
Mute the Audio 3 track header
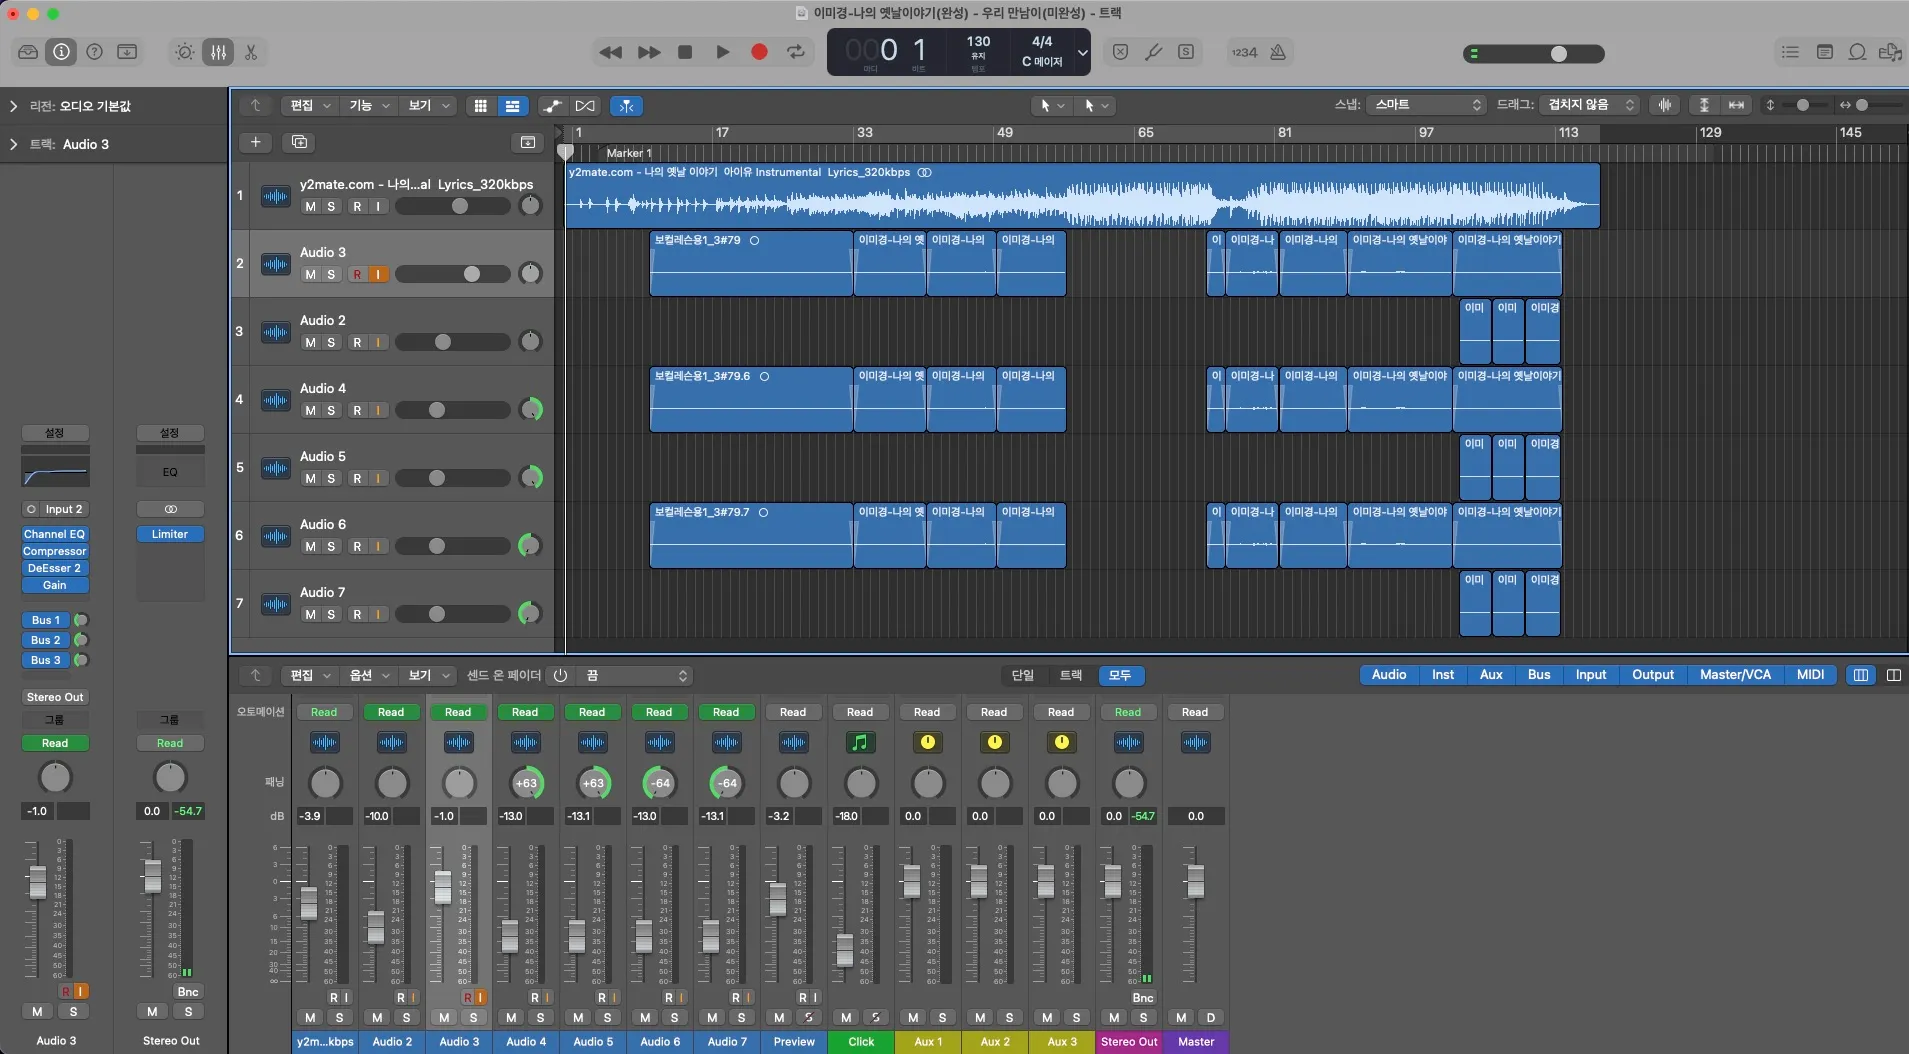(310, 274)
